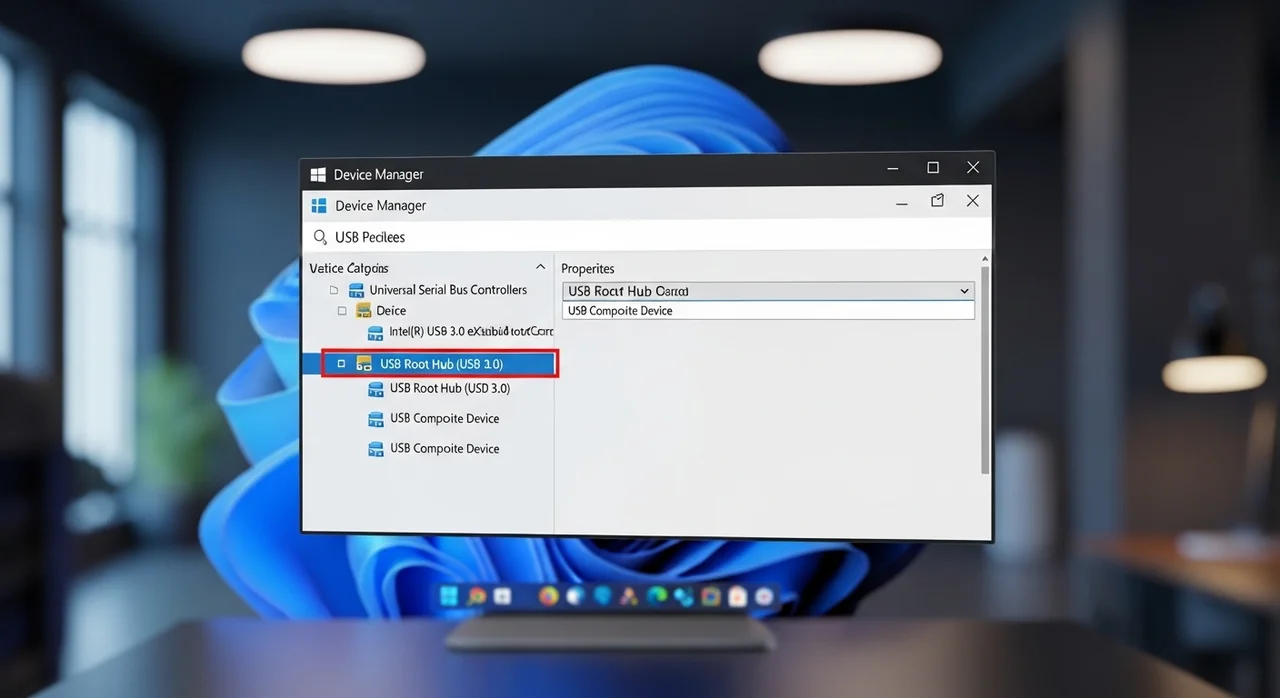Select USB Composite Device in the dropdown list
This screenshot has height=698, width=1280.
[x=620, y=311]
